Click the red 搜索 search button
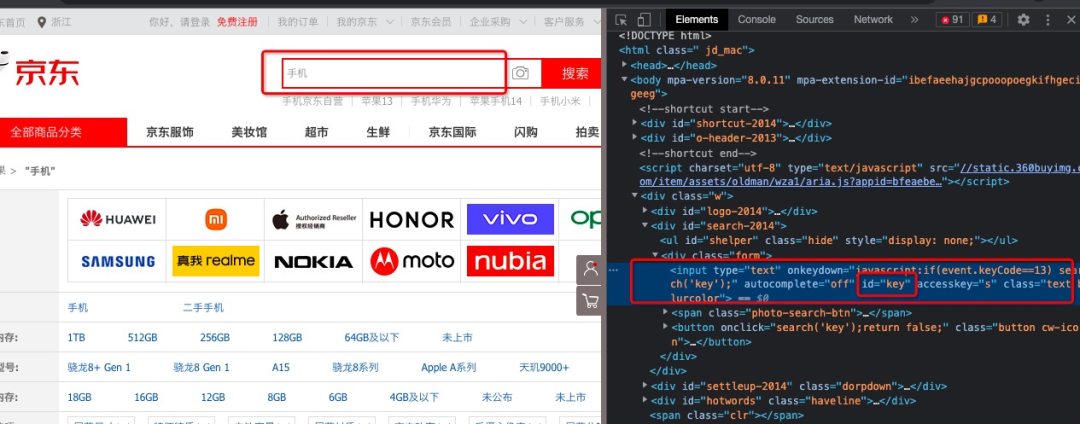Screen dimensions: 1080x424 [x=573, y=74]
